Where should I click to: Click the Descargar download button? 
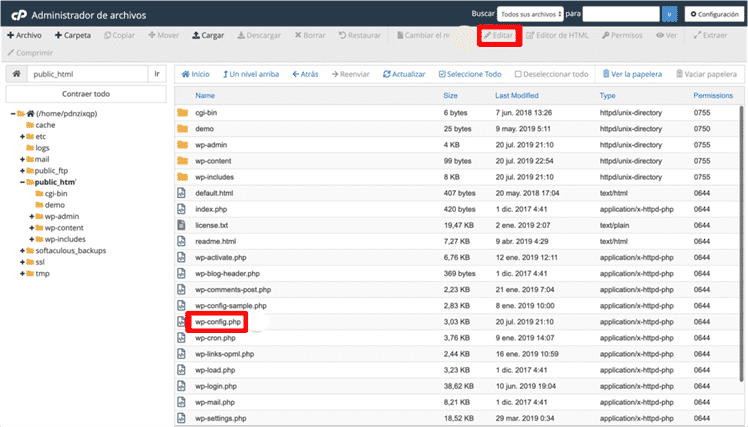(x=259, y=35)
